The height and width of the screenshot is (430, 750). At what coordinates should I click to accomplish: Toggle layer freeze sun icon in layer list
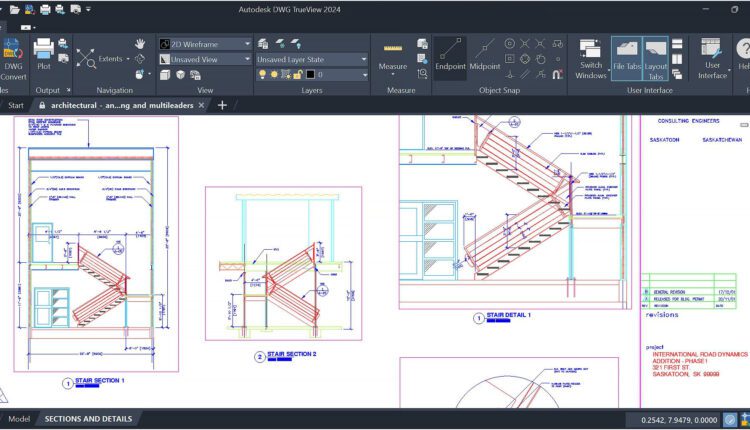[x=274, y=75]
